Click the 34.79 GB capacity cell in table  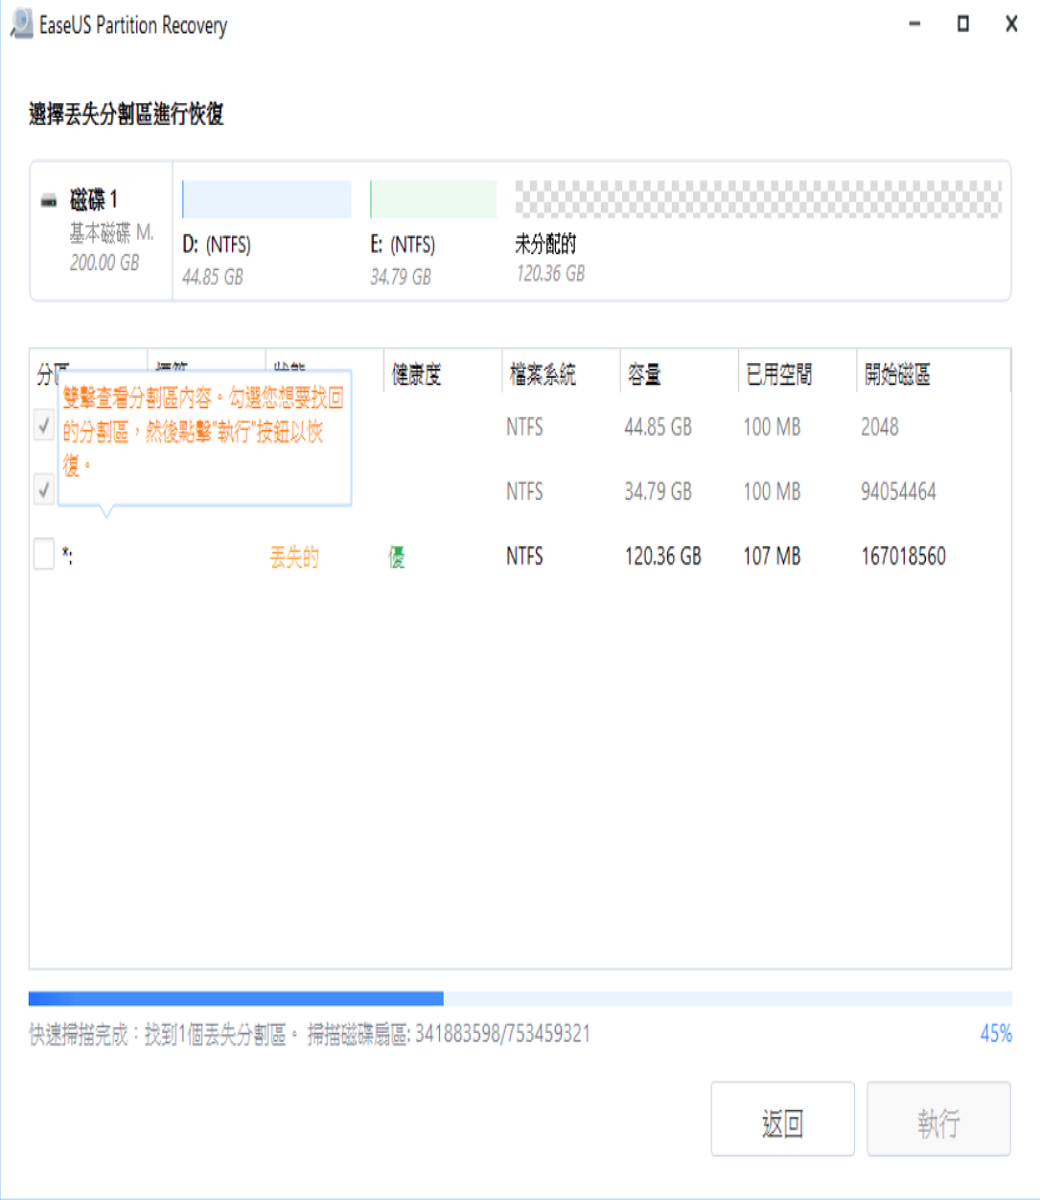point(658,491)
